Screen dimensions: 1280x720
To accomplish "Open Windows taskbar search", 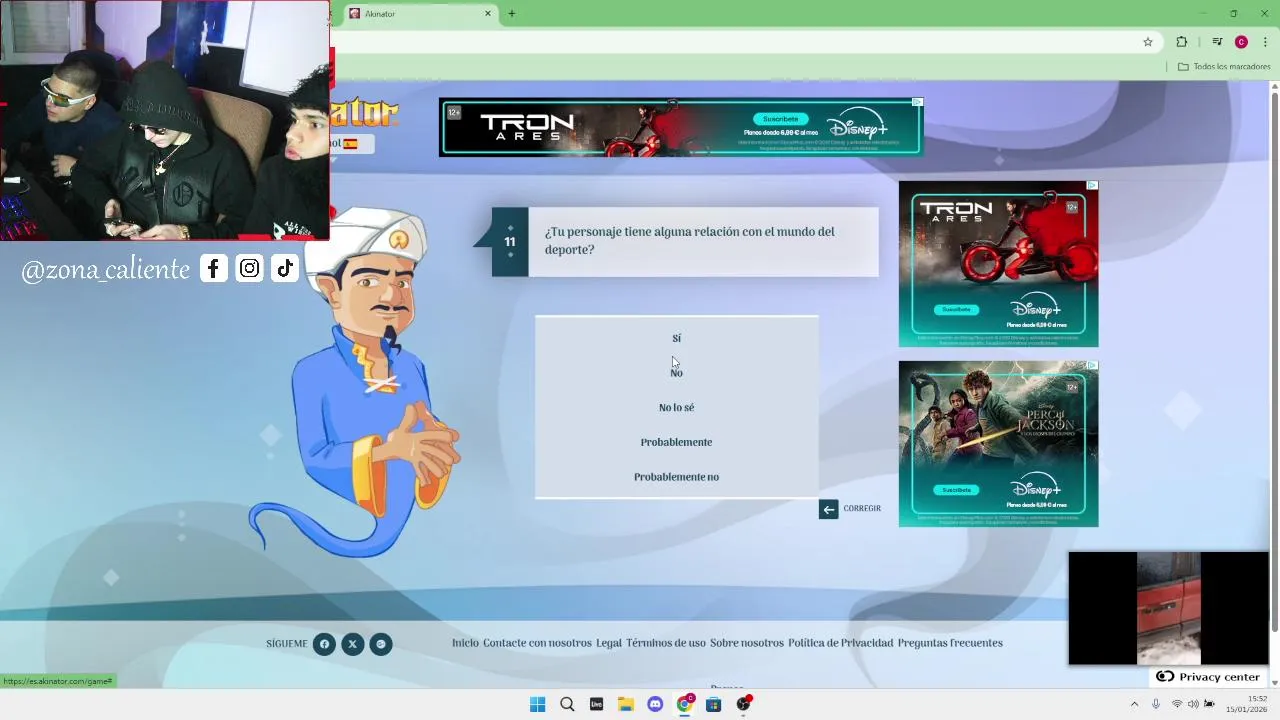I will pos(567,704).
